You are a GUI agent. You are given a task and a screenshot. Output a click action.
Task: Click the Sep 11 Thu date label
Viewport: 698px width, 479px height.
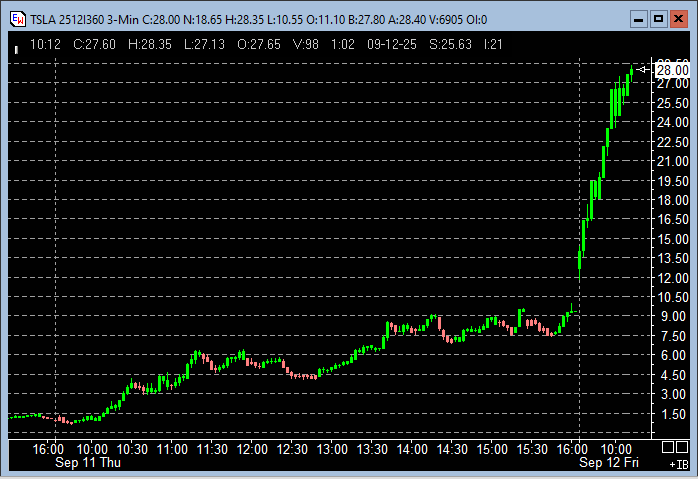coord(88,463)
